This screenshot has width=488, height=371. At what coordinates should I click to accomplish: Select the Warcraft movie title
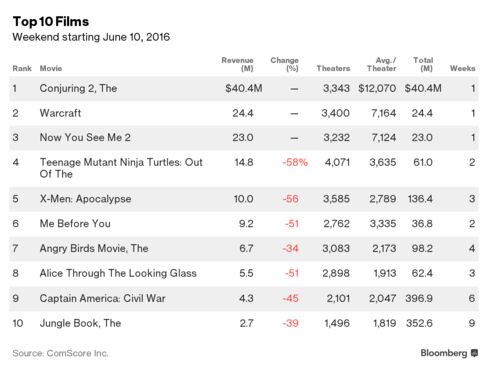tap(60, 113)
